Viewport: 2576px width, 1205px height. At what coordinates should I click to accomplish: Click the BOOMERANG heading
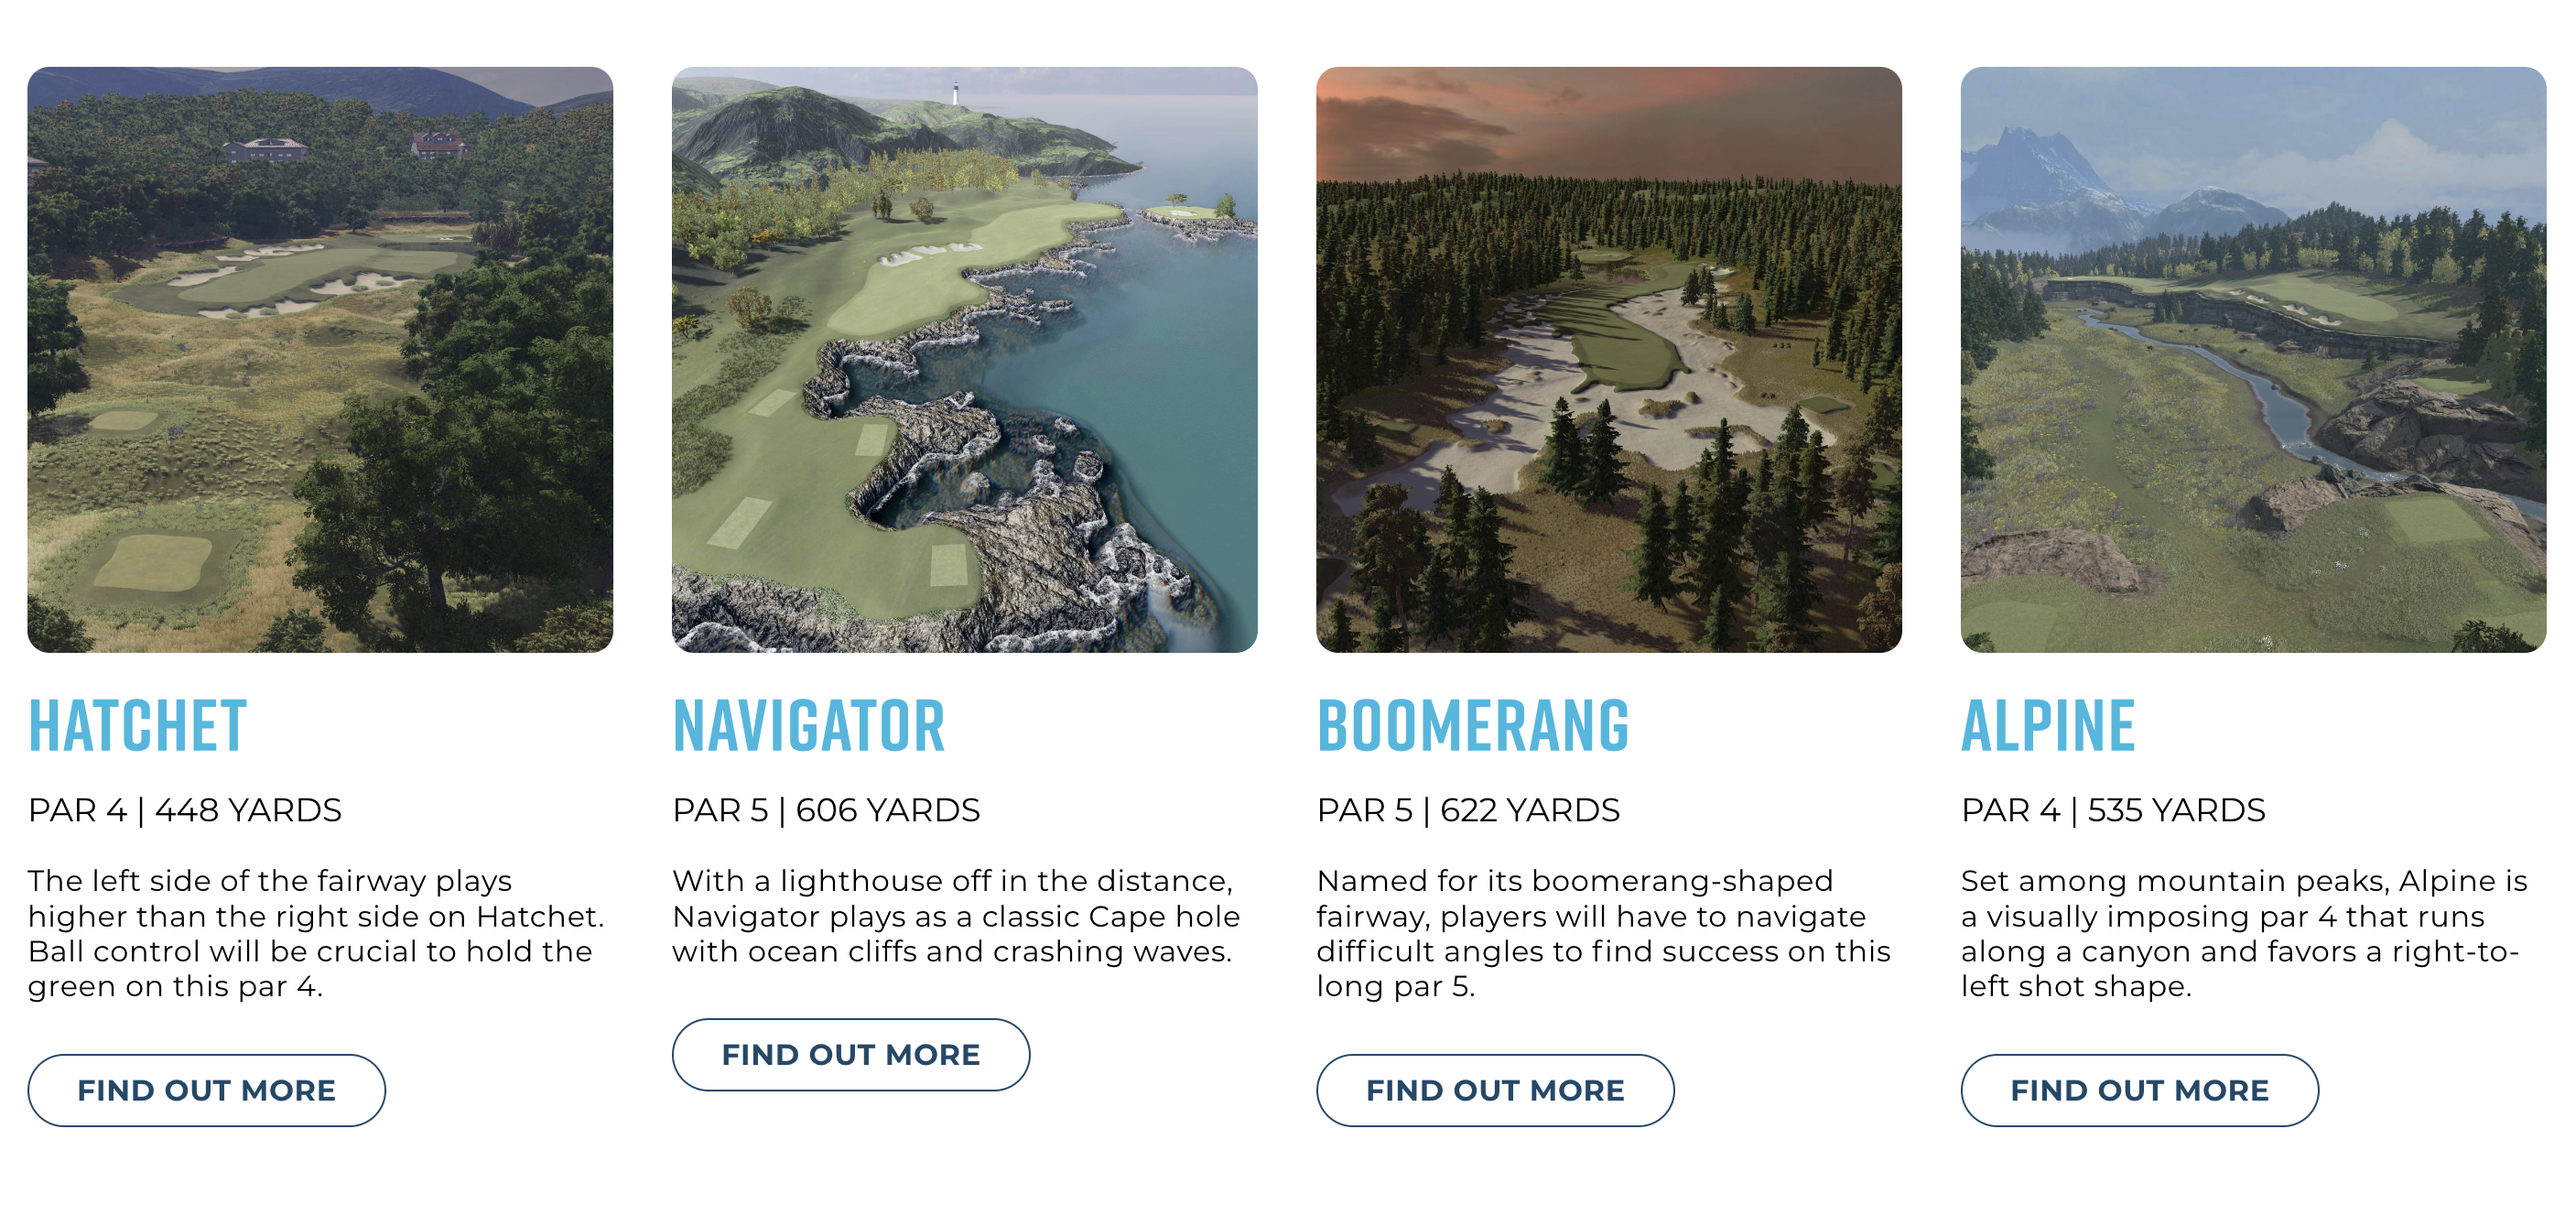pyautogui.click(x=1472, y=726)
